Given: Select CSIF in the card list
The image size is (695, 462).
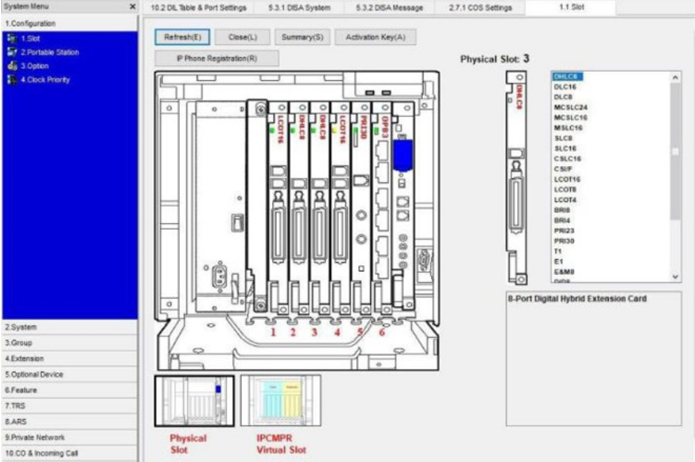Looking at the screenshot, I should click(563, 169).
